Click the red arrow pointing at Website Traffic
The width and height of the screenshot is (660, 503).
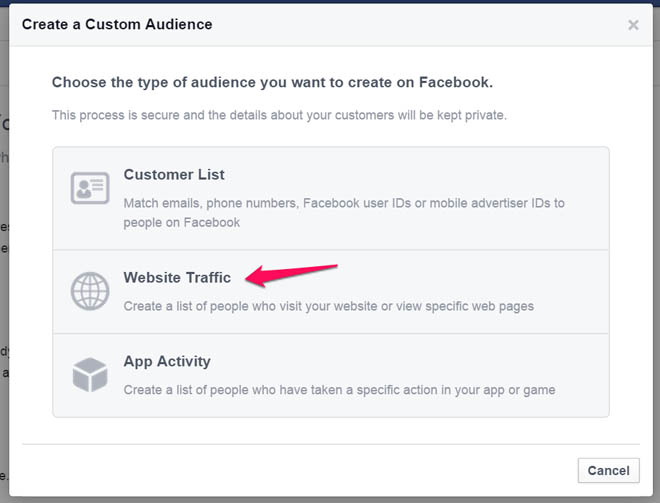294,275
